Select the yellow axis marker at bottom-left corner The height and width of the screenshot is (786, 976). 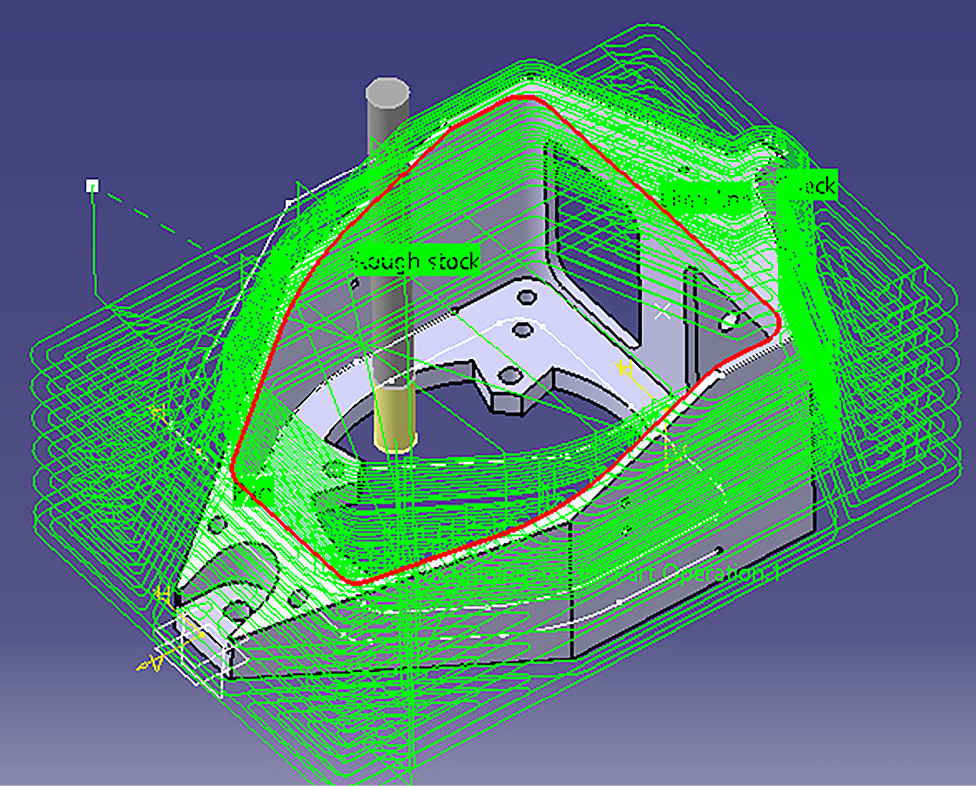click(x=152, y=661)
